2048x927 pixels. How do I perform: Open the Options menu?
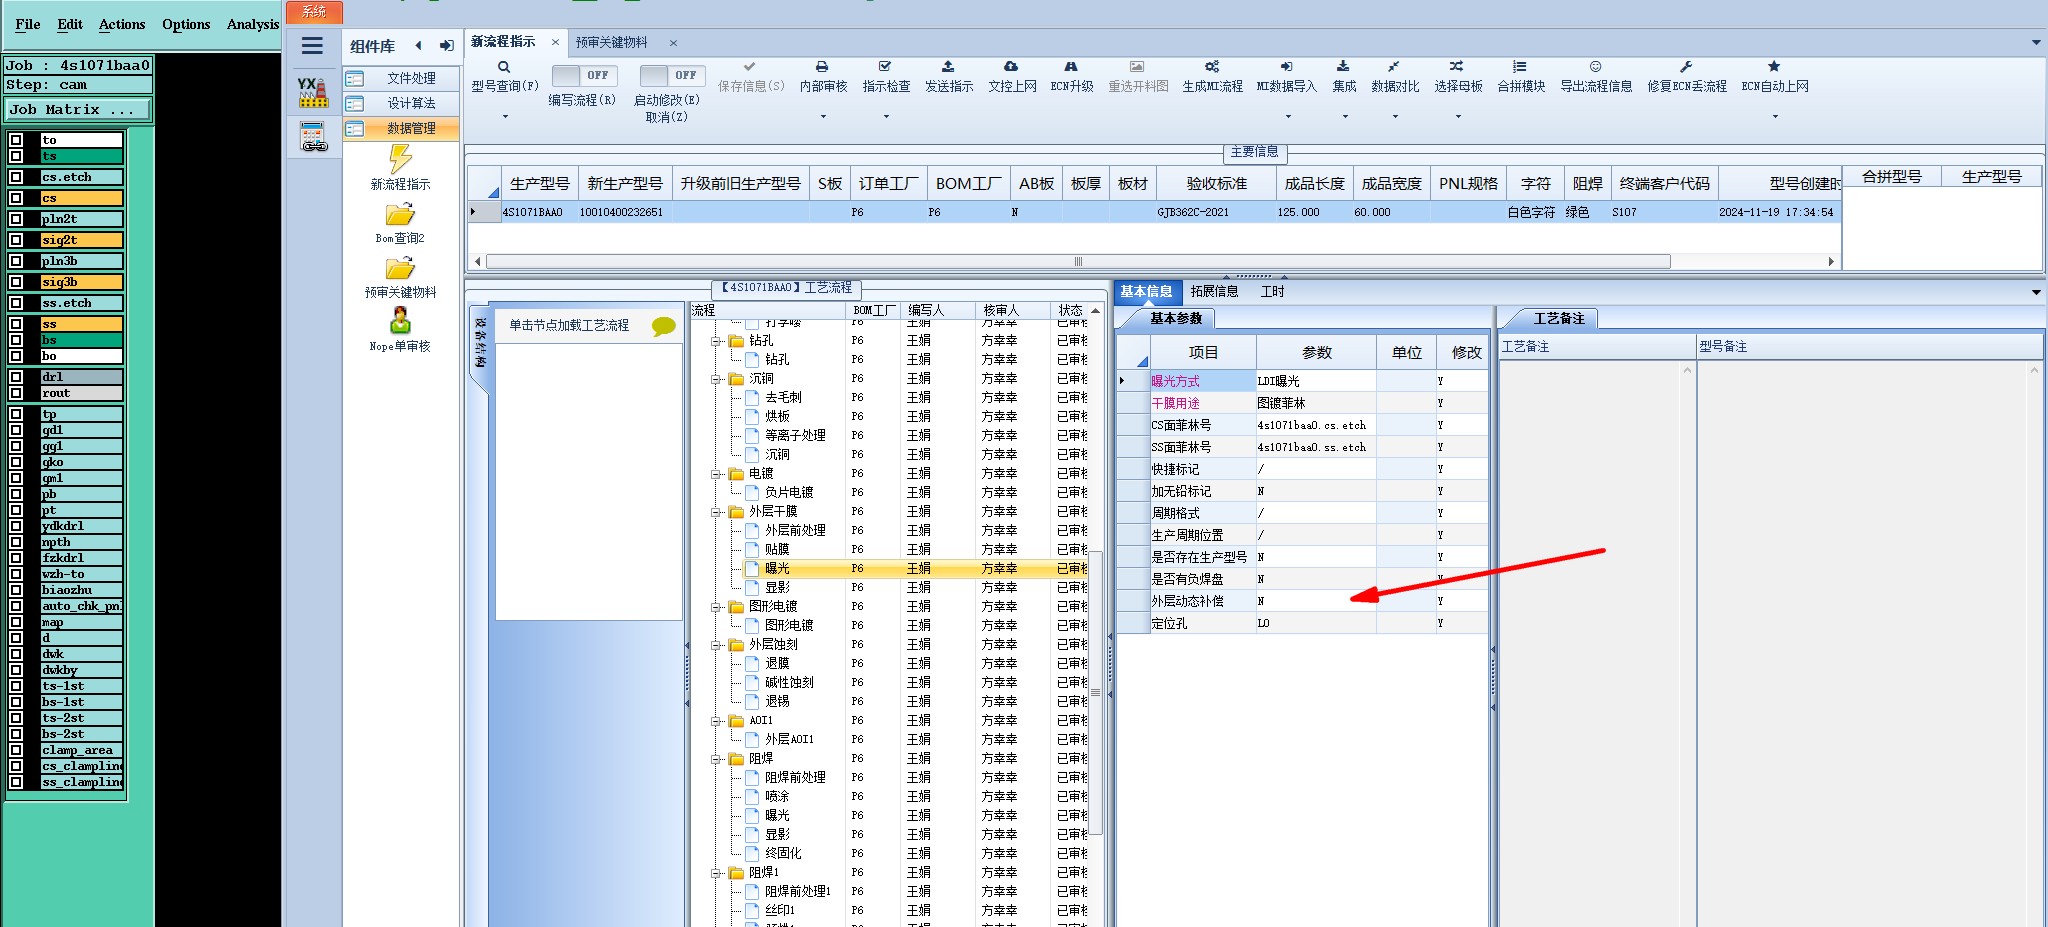pyautogui.click(x=186, y=24)
